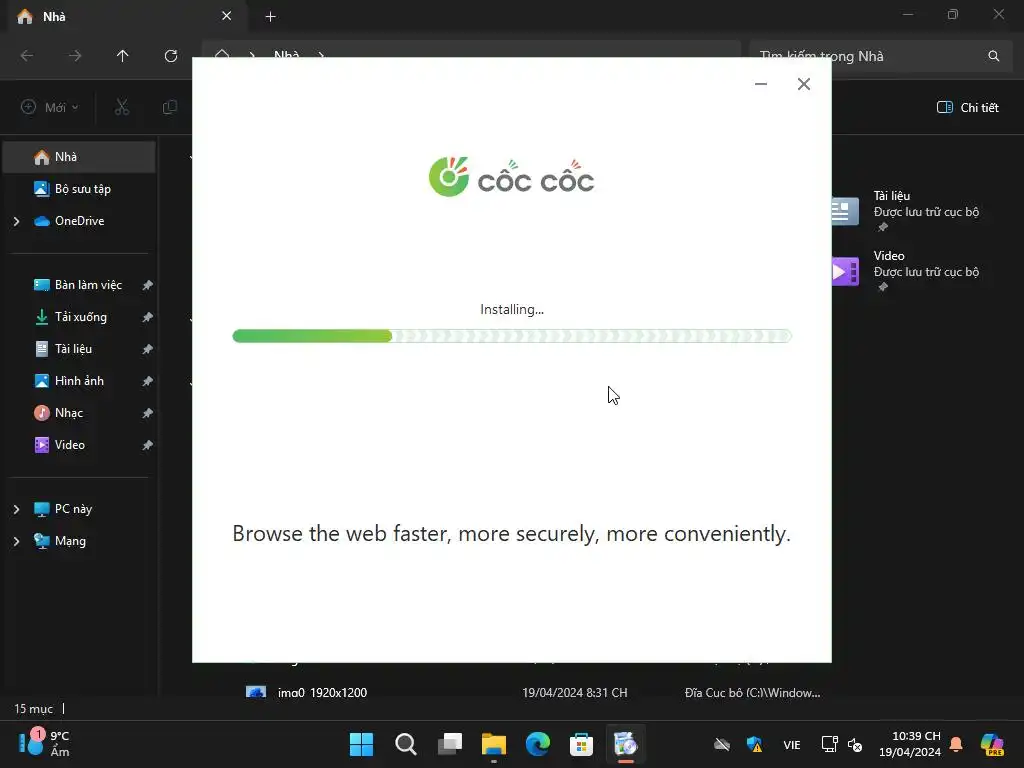The image size is (1024, 768).
Task: Click the 15 mục status text
Action: pyautogui.click(x=33, y=709)
